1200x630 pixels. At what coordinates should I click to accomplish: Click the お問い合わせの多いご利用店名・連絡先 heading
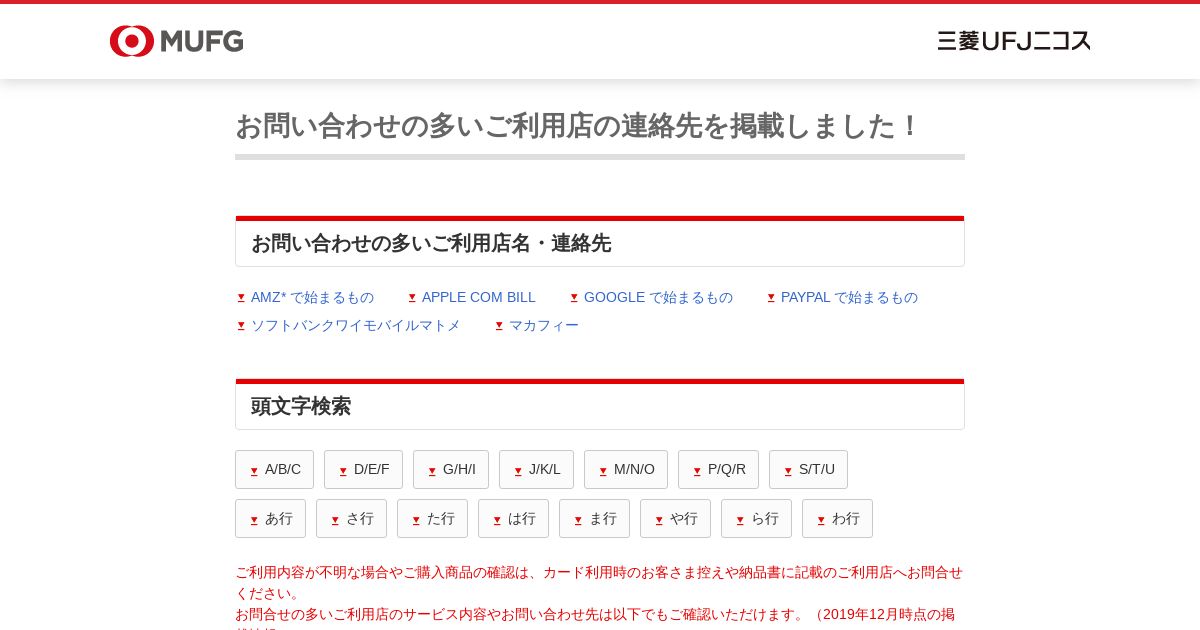tap(431, 243)
